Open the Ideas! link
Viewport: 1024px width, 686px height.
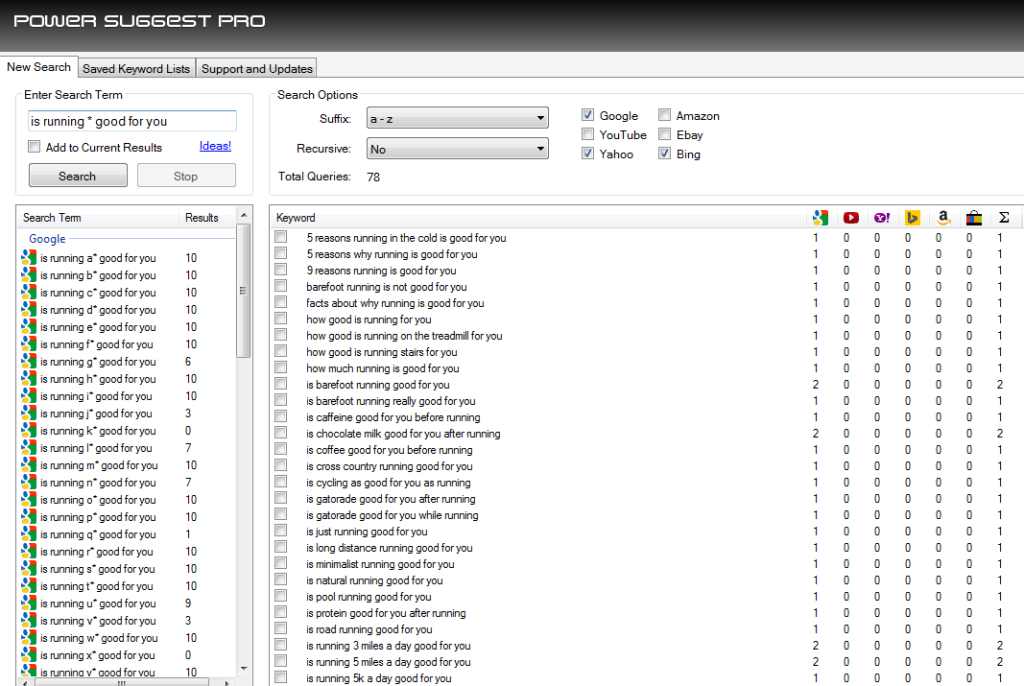pos(215,146)
